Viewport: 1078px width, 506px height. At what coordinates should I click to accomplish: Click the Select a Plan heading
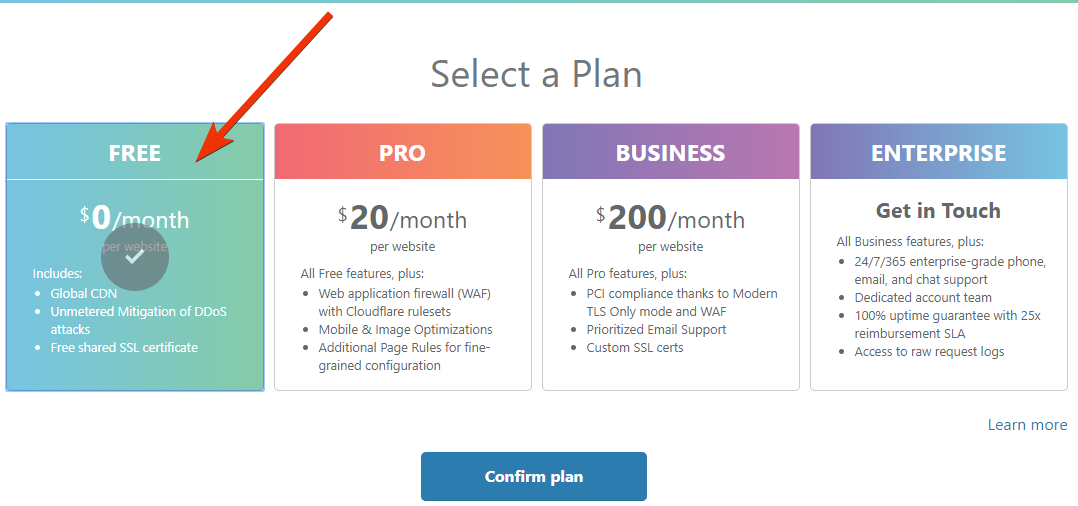(x=536, y=74)
